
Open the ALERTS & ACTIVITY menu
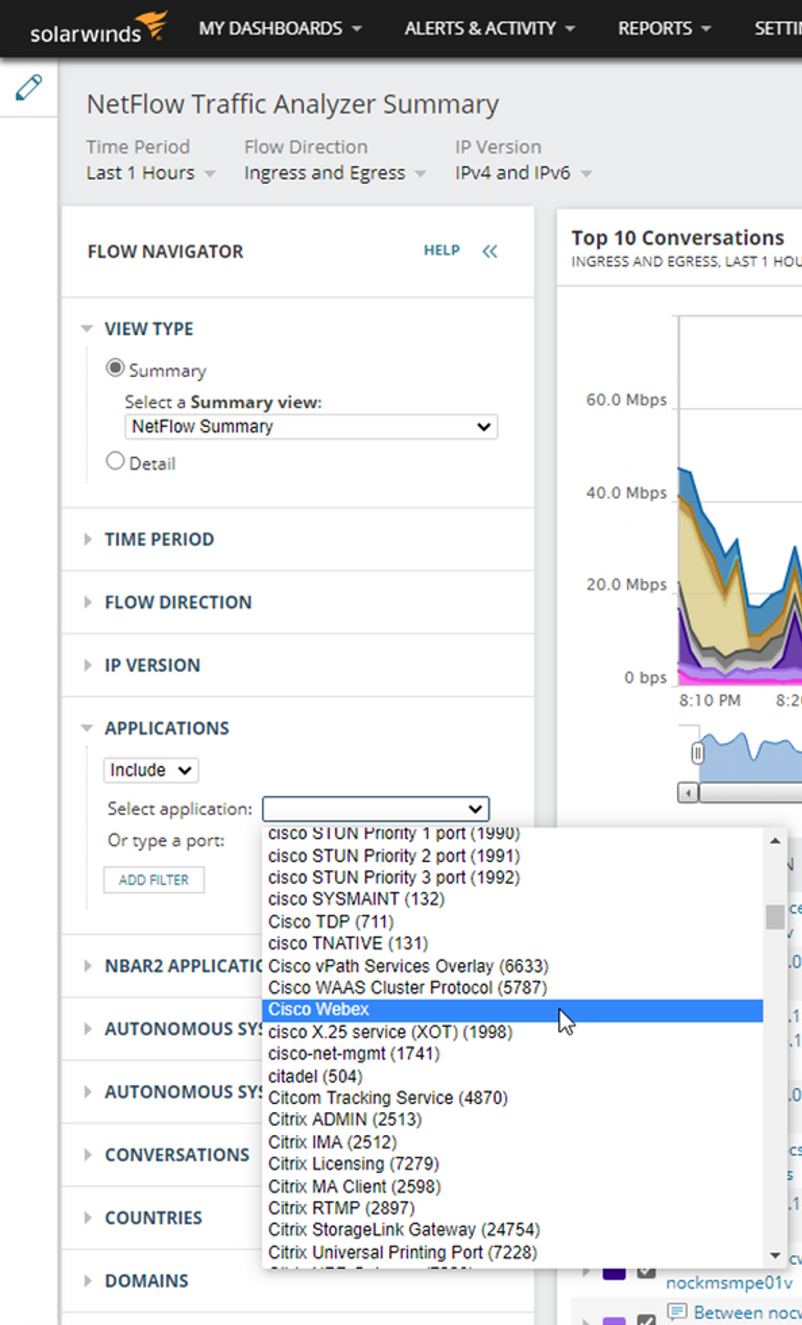point(490,29)
